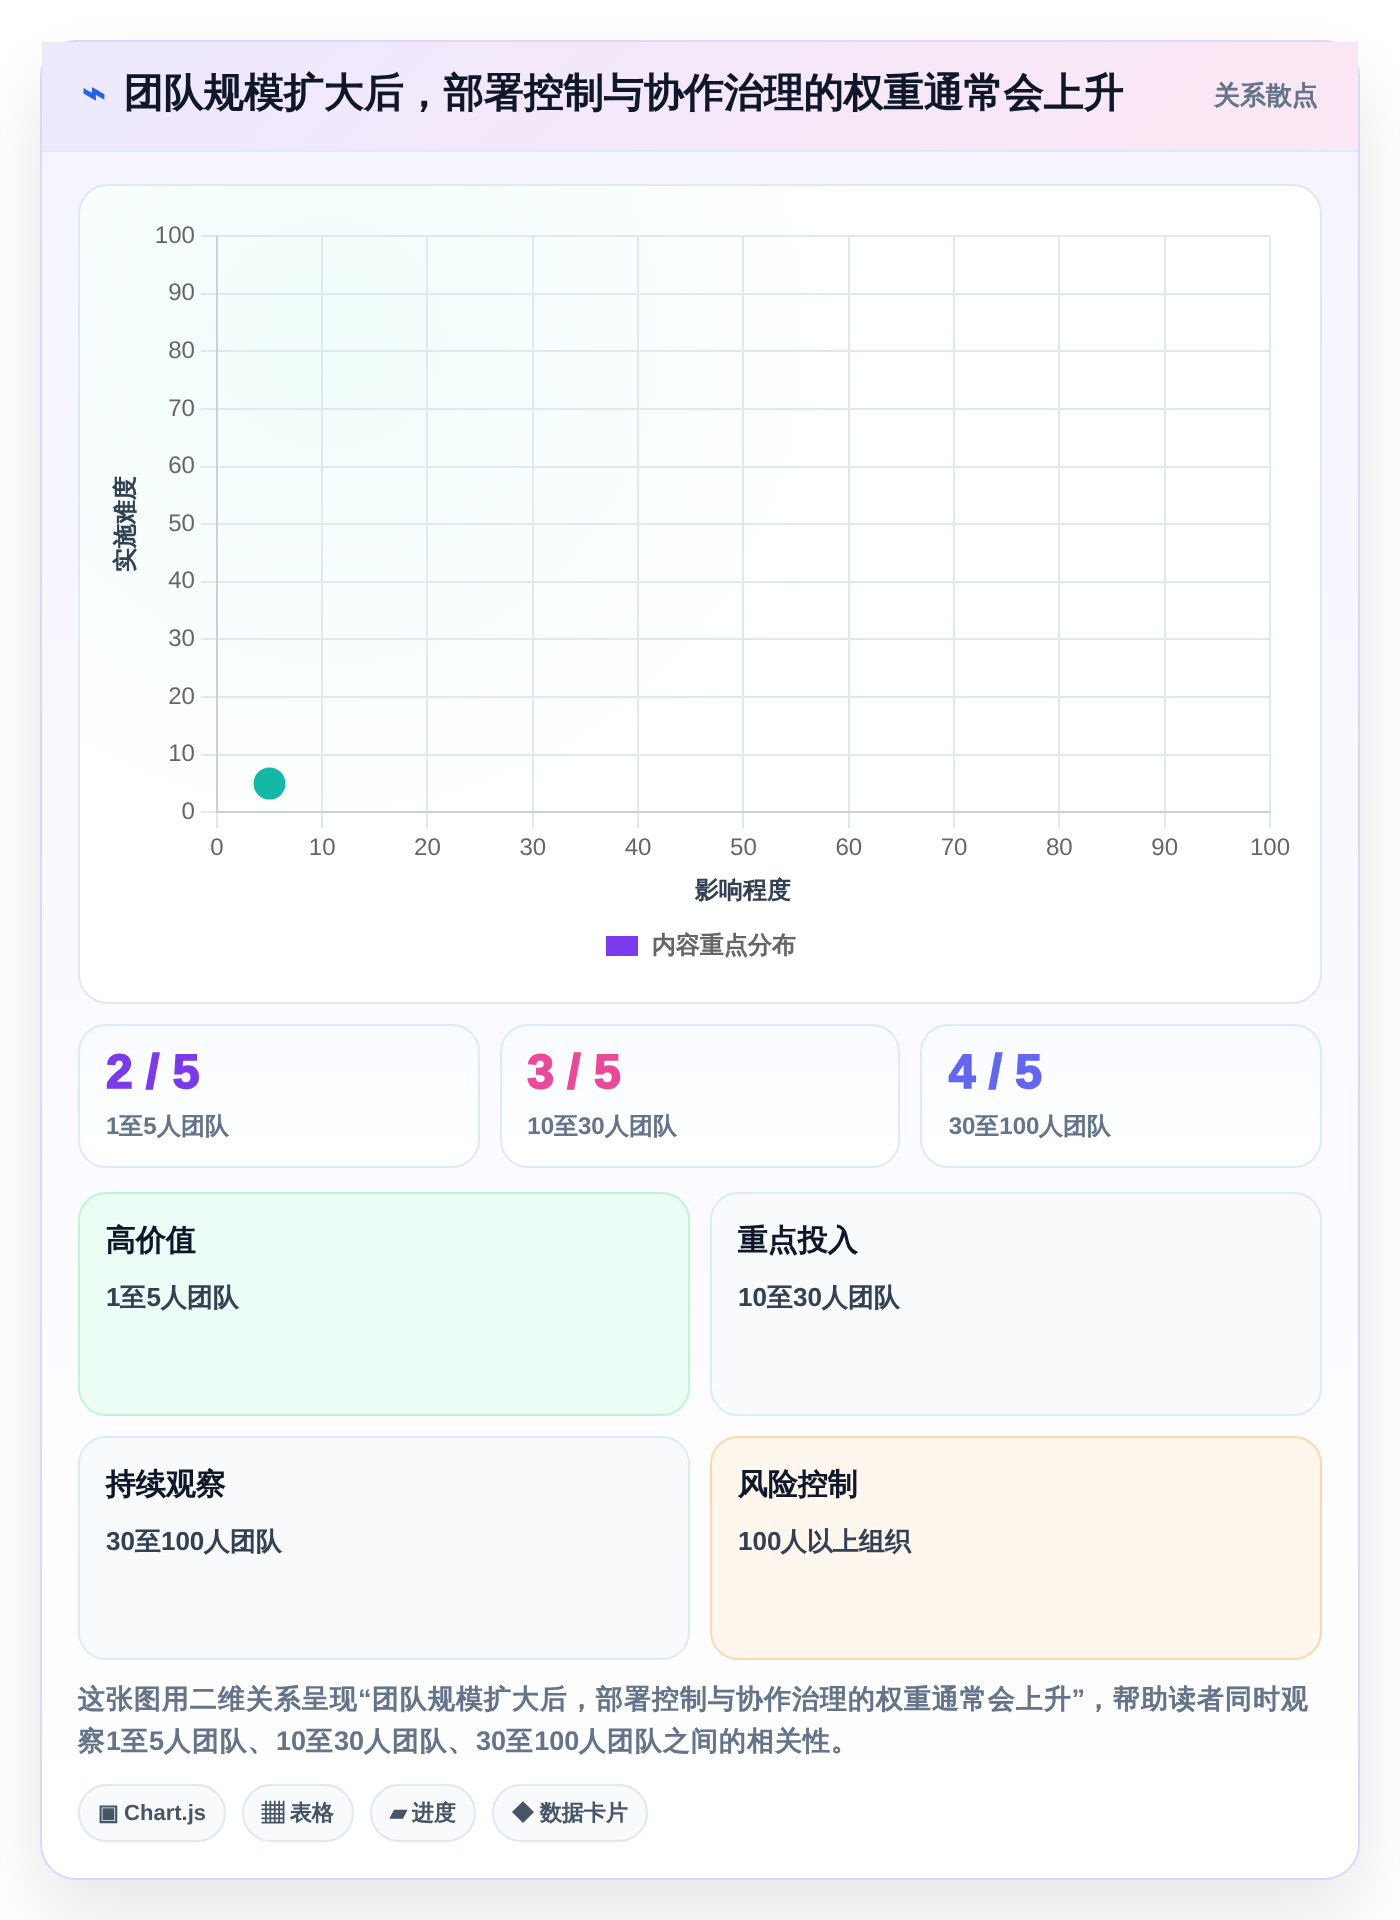Click the 数据卡片 tag chip
The width and height of the screenshot is (1400, 1920).
click(570, 1813)
